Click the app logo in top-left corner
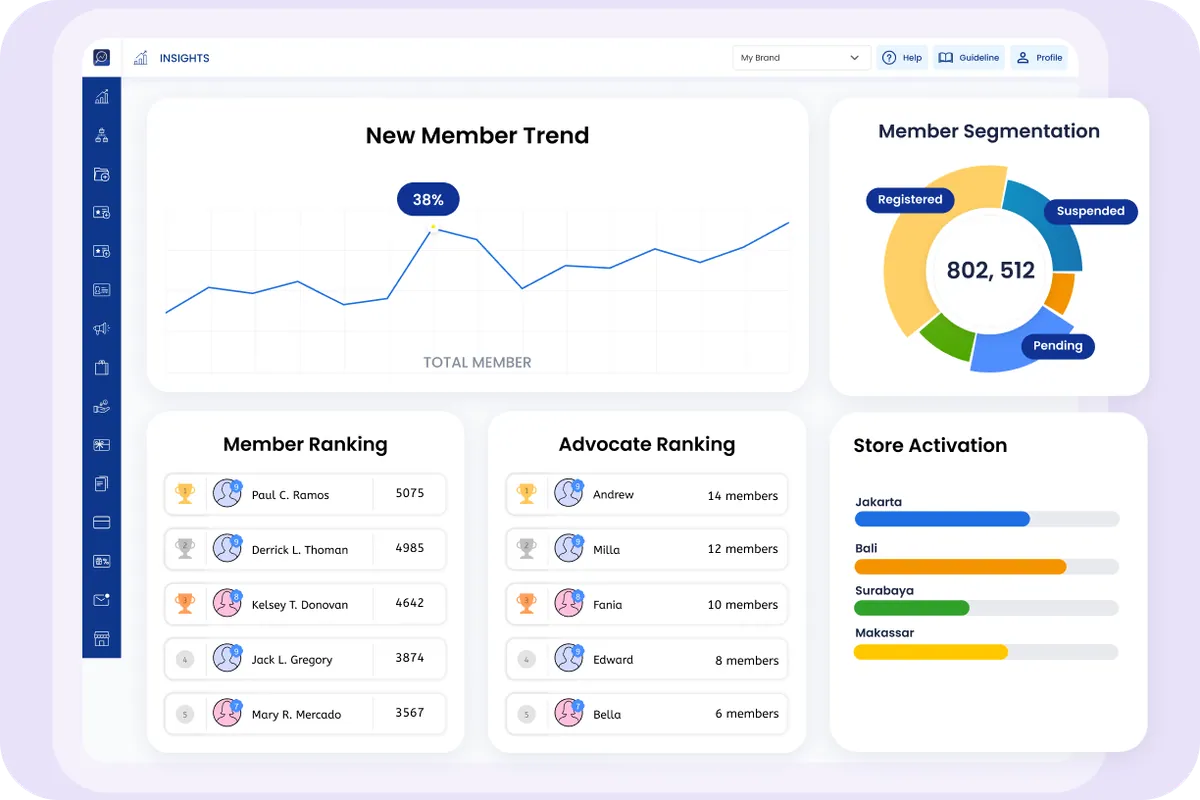The height and width of the screenshot is (800, 1200). (x=101, y=58)
